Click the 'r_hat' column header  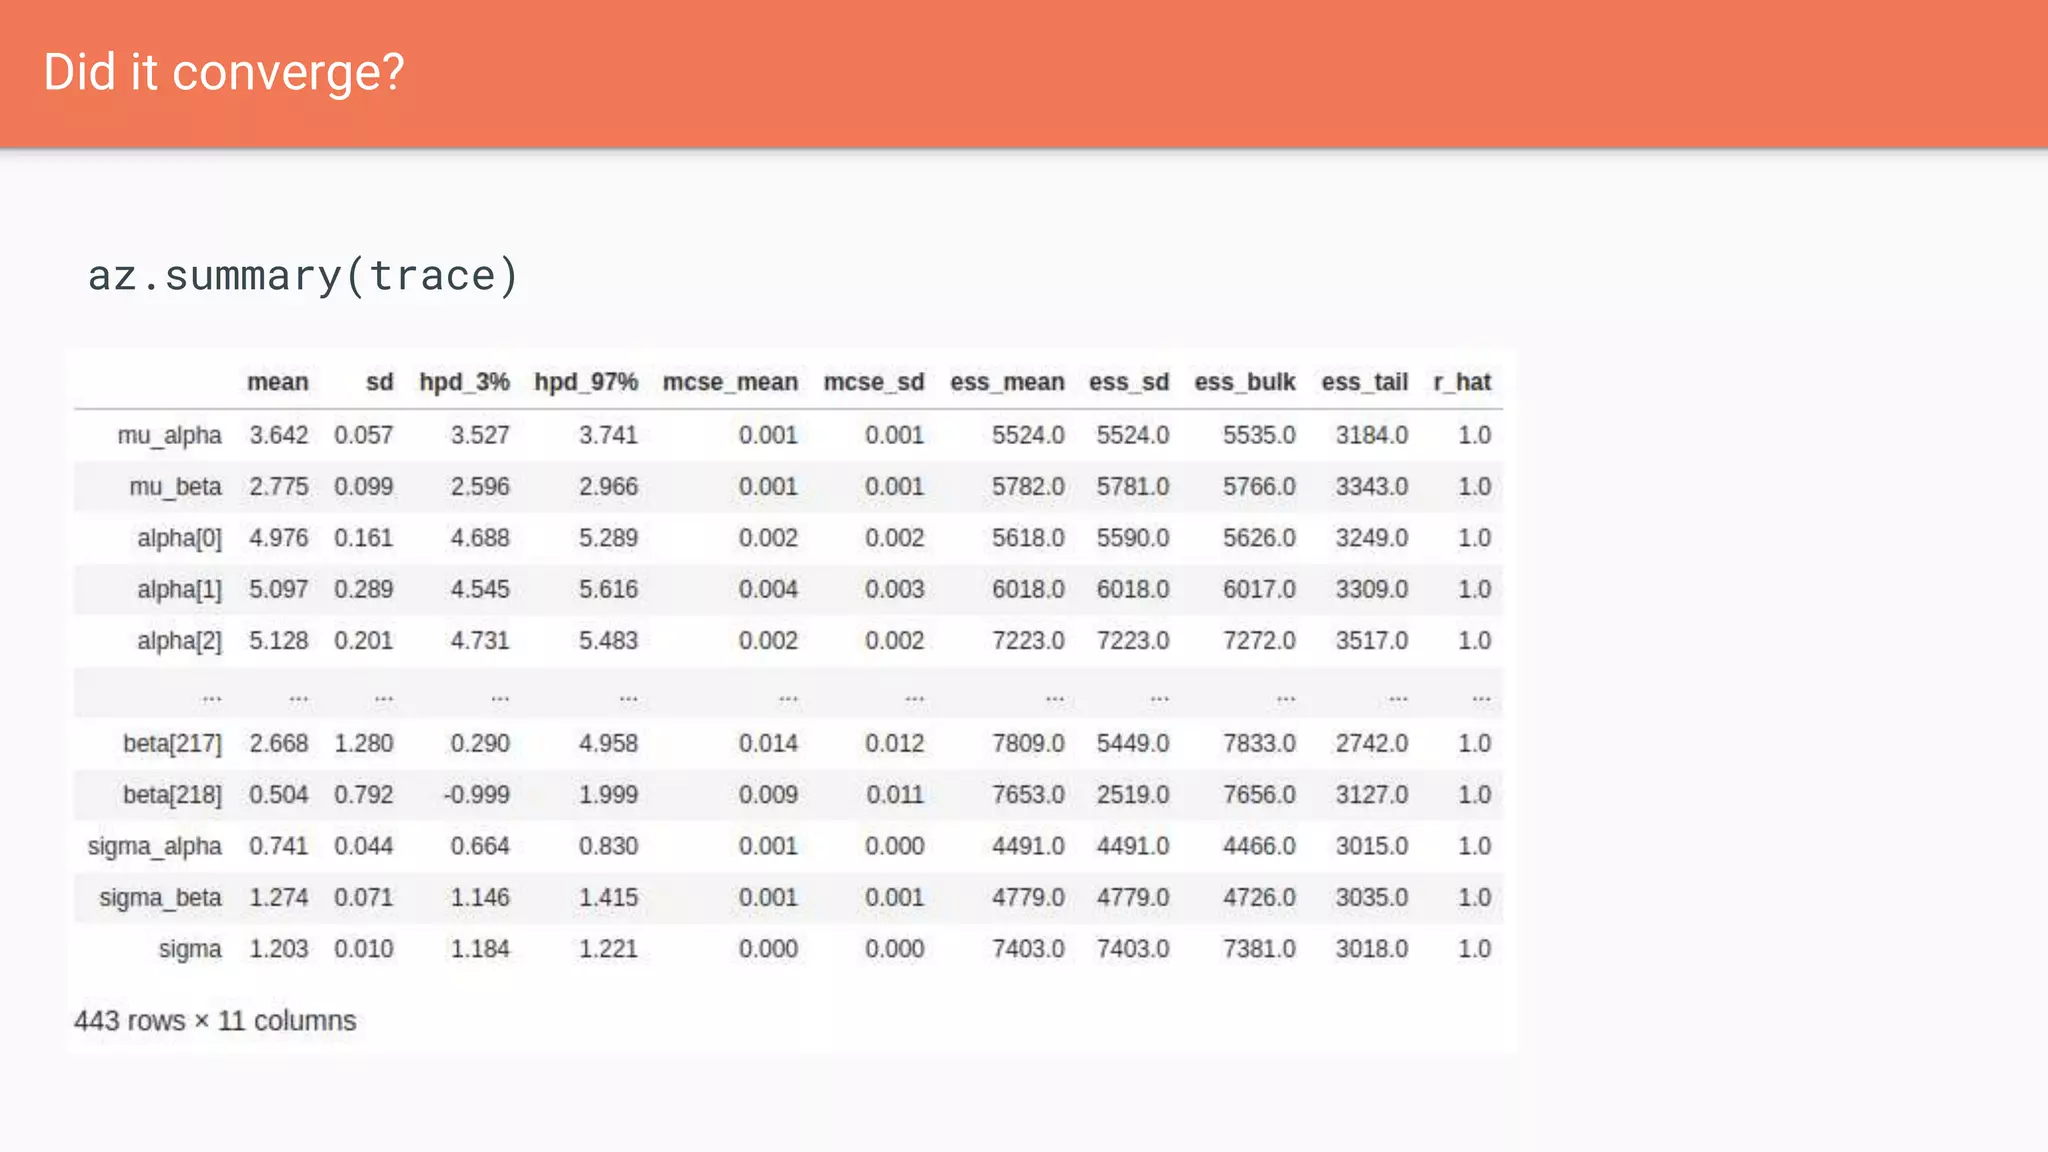[x=1462, y=382]
